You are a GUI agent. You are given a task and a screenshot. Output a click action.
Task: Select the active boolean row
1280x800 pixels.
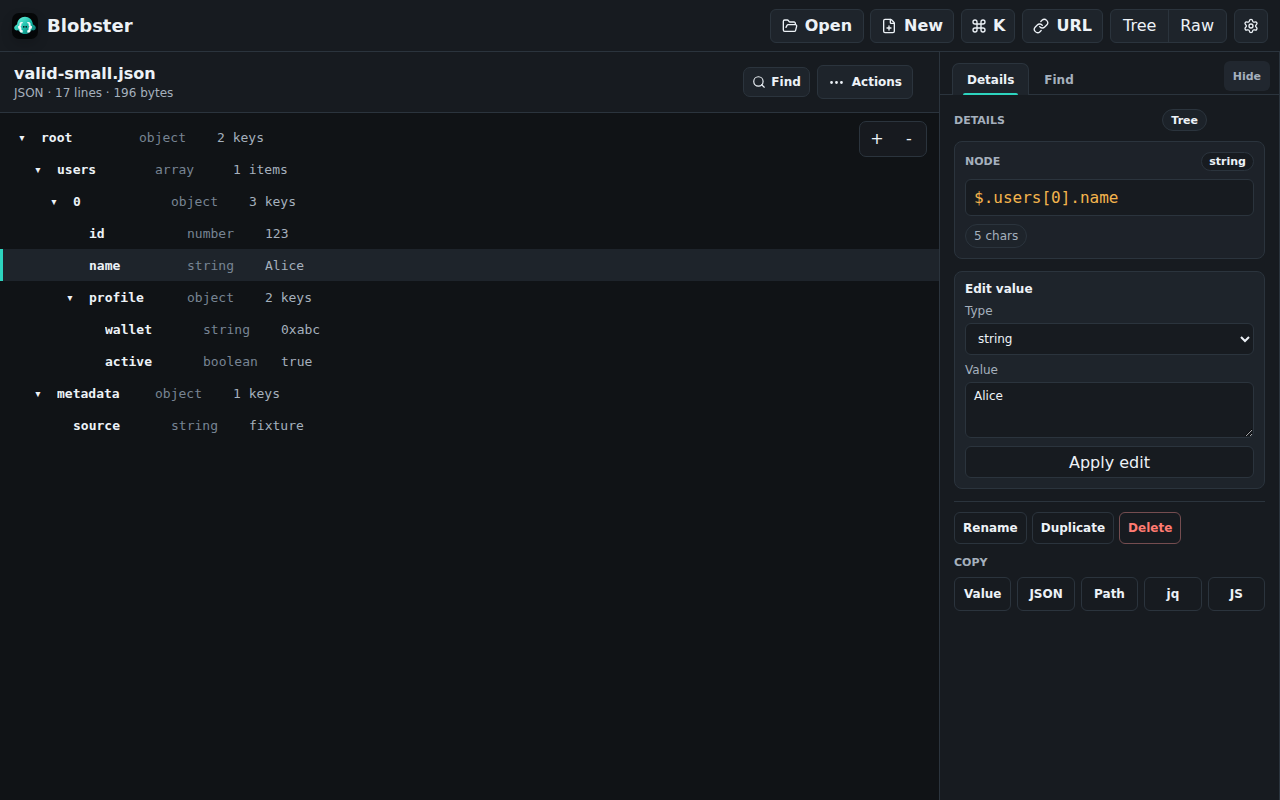[x=470, y=361]
